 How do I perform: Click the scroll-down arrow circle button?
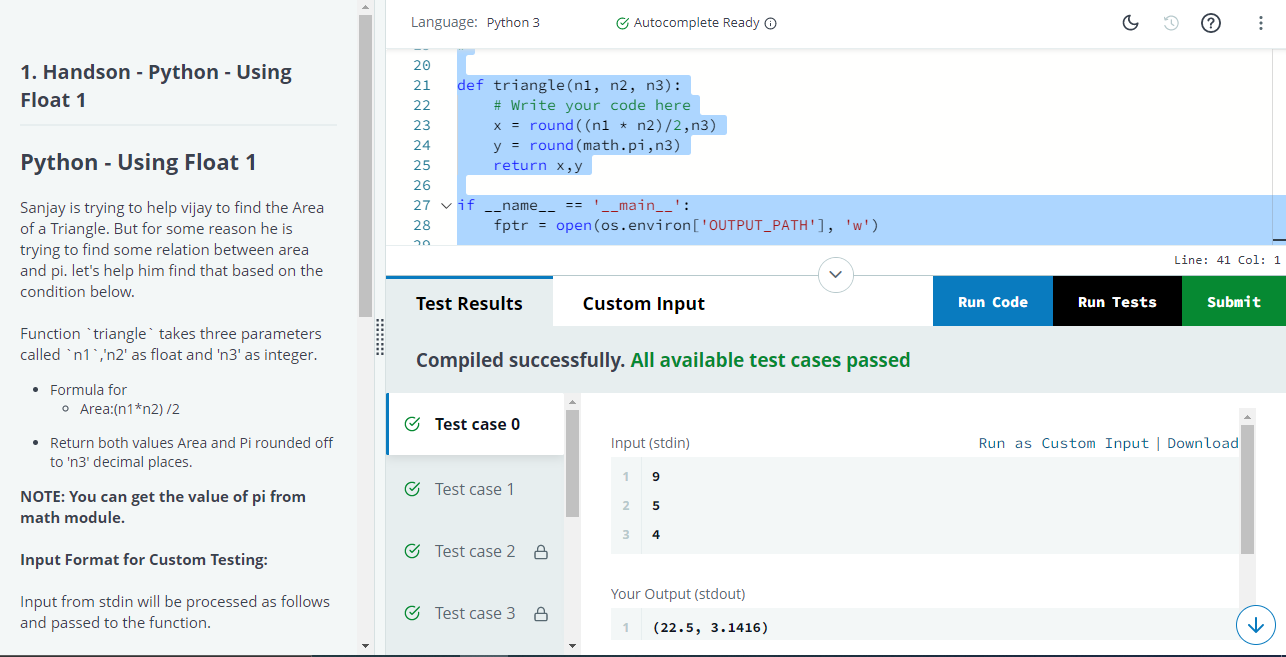point(1256,624)
